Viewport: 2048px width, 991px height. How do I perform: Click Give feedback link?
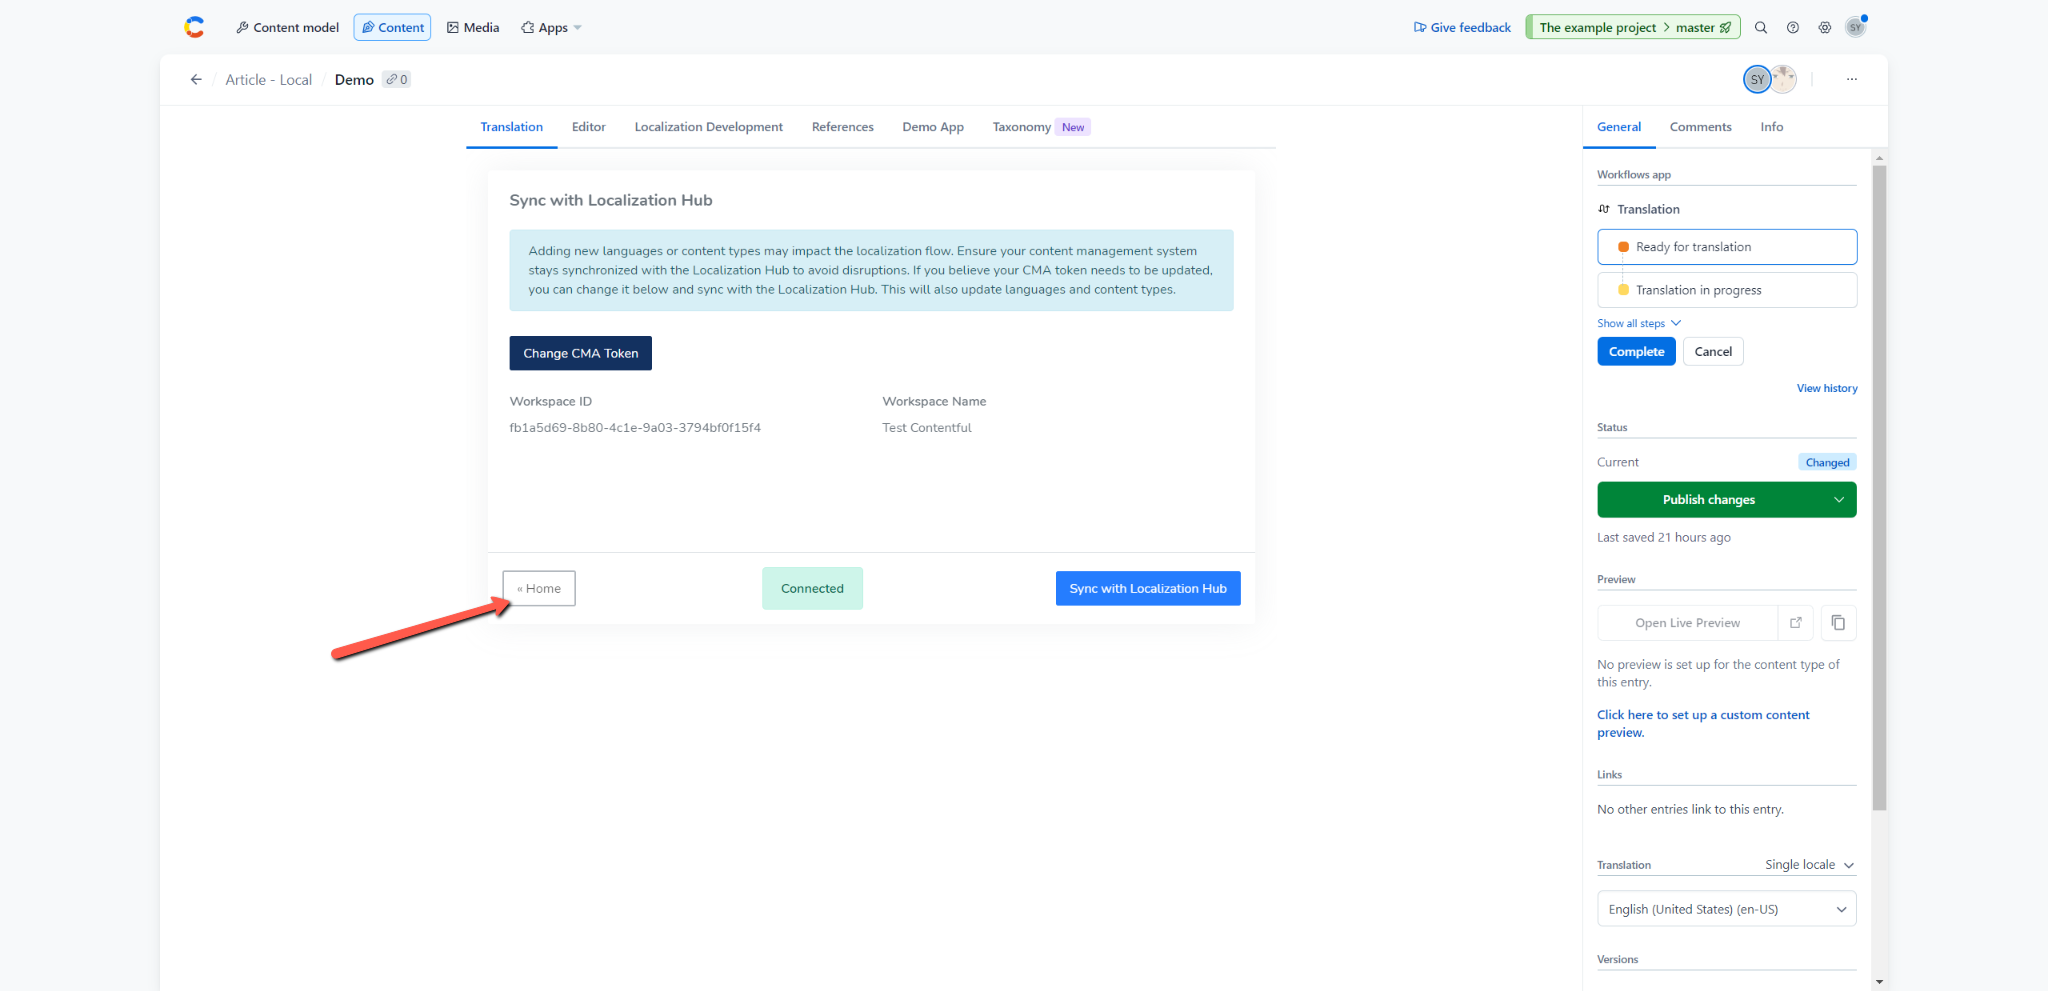(x=1462, y=27)
